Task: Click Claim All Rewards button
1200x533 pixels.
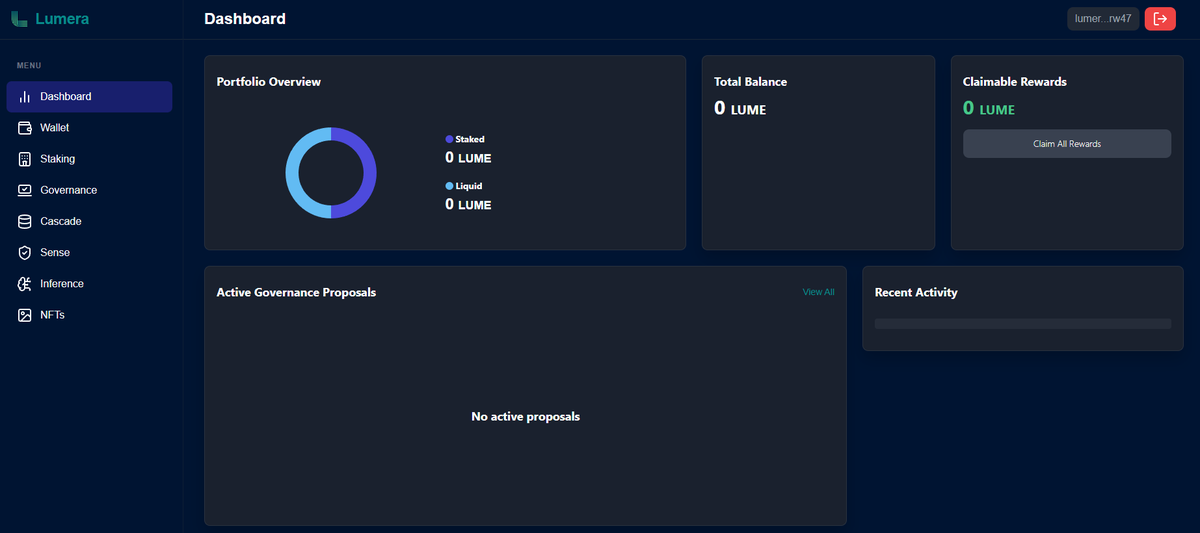Action: (x=1067, y=144)
